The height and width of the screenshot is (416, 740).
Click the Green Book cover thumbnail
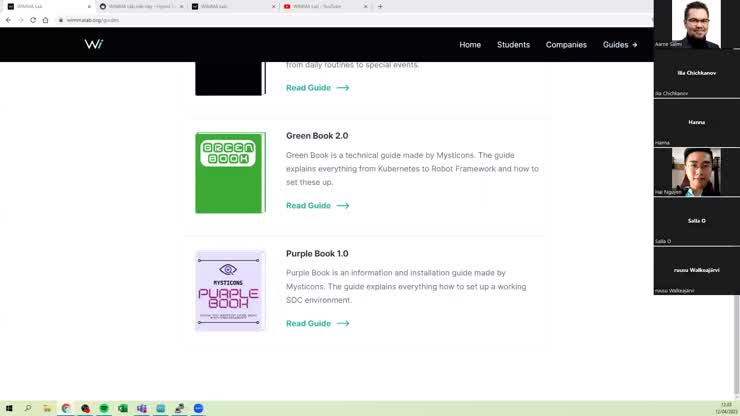coord(229,172)
